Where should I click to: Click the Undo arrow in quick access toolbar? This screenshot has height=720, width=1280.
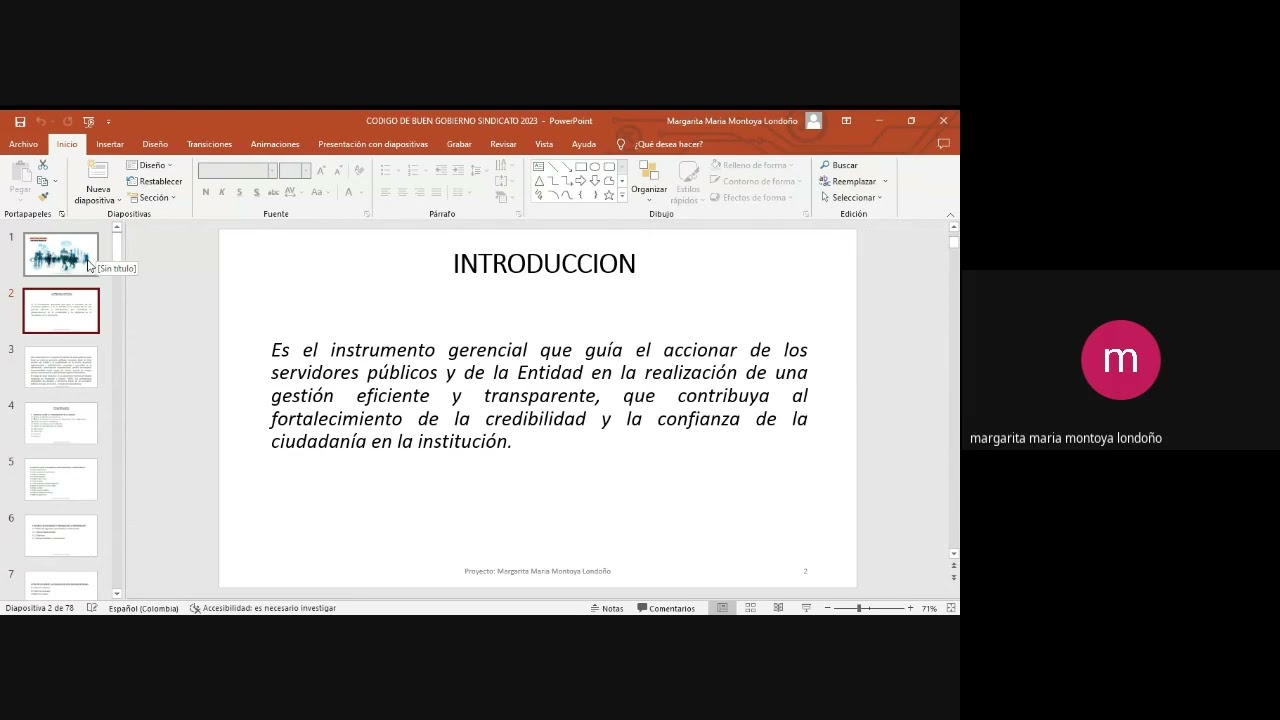coord(41,121)
